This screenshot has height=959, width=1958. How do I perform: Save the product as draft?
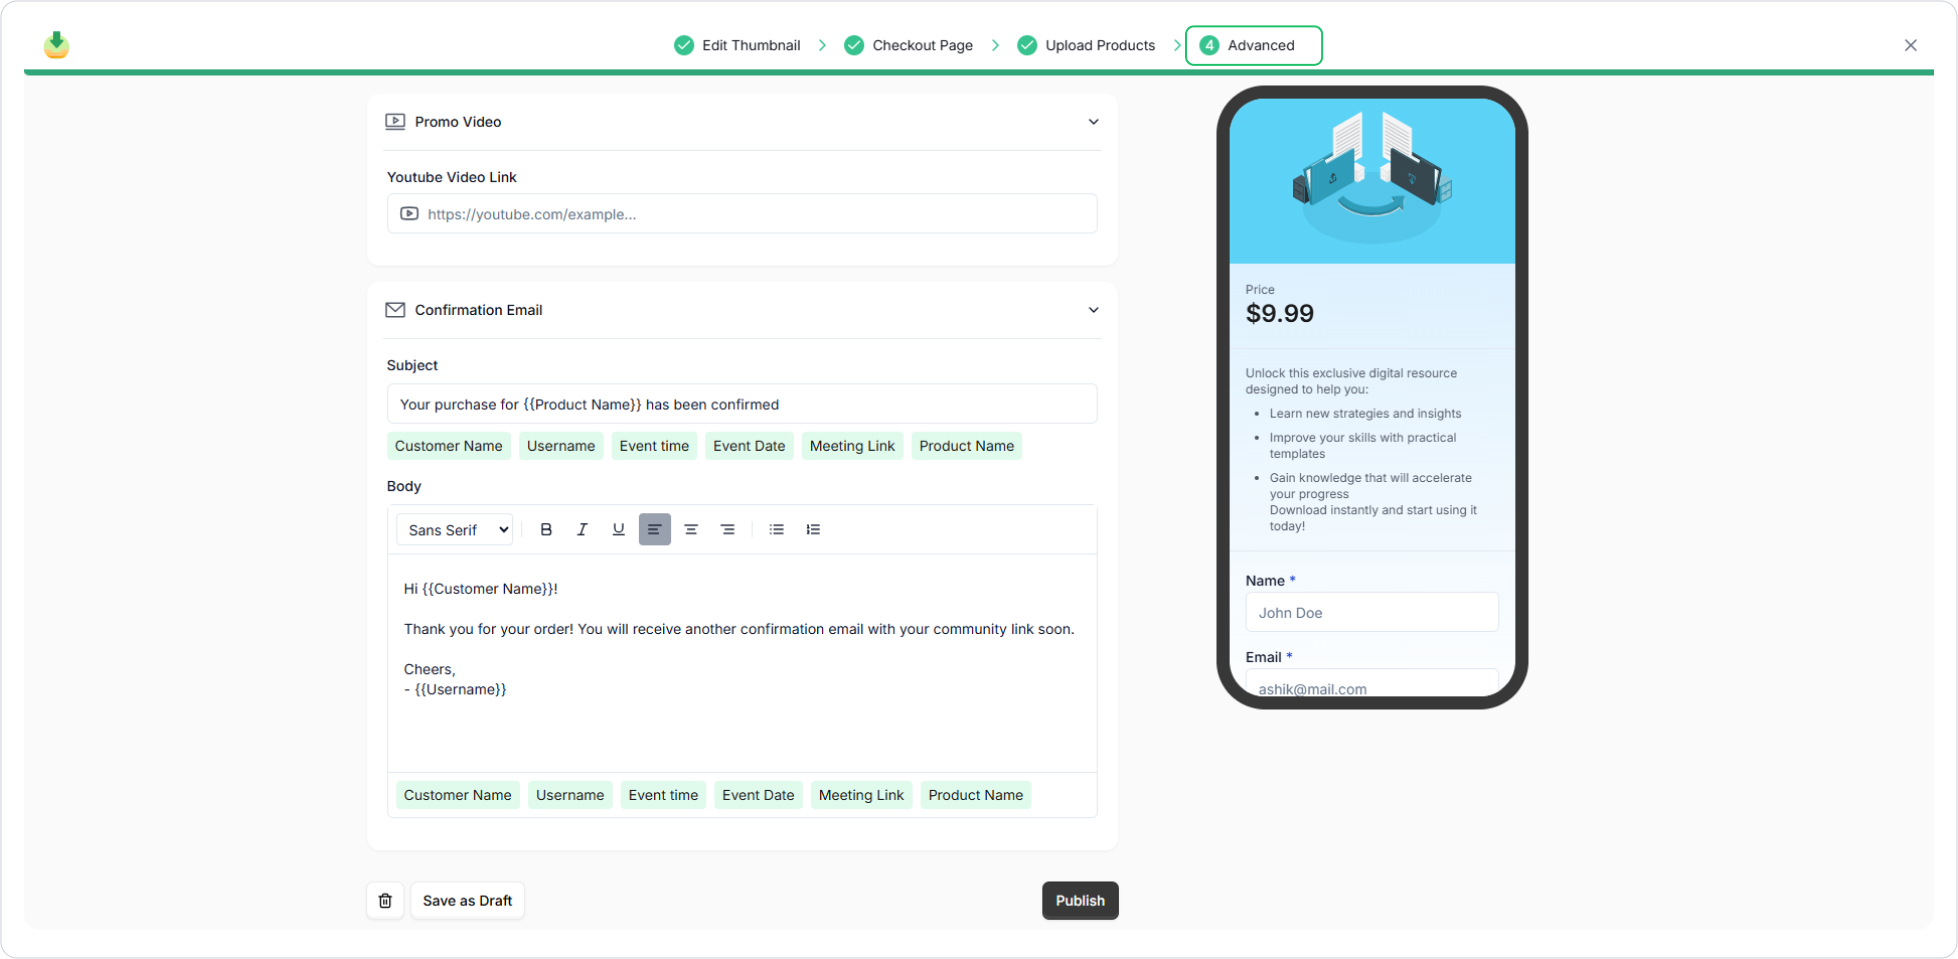pyautogui.click(x=467, y=901)
